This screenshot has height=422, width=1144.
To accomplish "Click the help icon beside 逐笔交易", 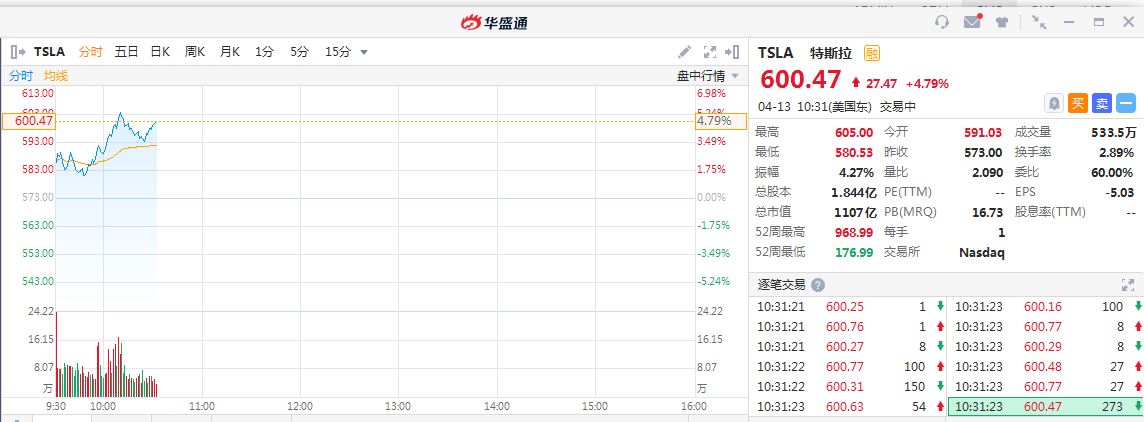I will point(818,285).
